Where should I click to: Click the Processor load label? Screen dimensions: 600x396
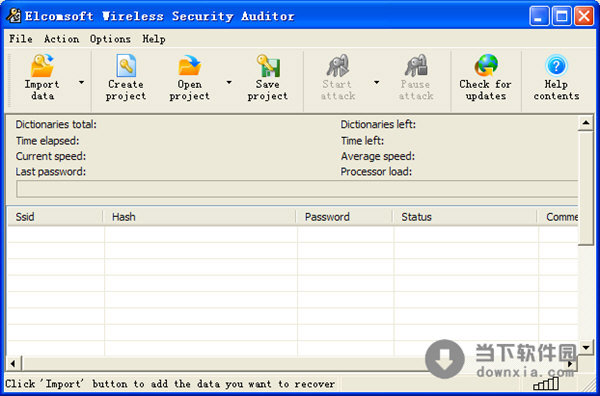point(376,172)
